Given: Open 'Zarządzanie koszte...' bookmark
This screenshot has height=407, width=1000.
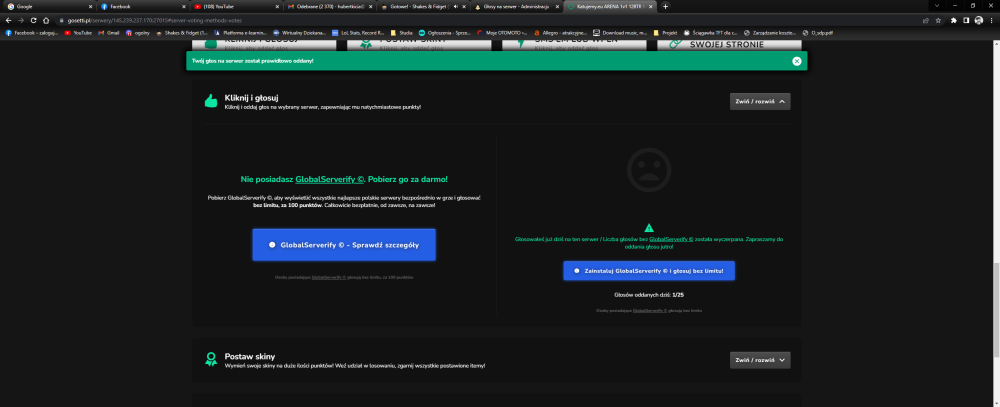Looking at the screenshot, I should click(770, 33).
